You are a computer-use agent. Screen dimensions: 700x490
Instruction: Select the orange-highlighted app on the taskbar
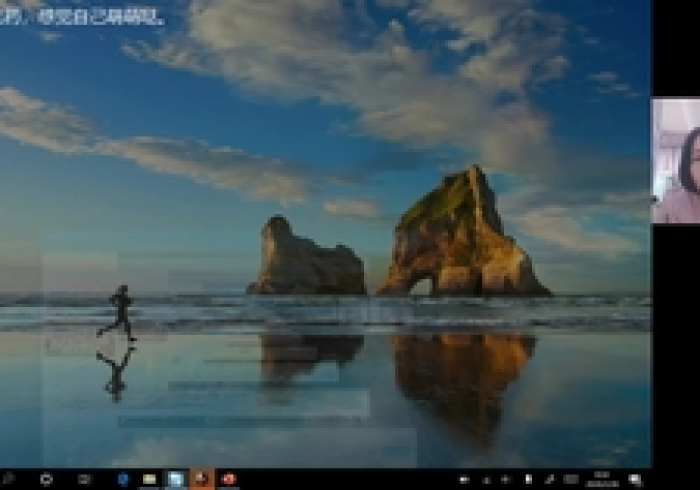tap(201, 480)
